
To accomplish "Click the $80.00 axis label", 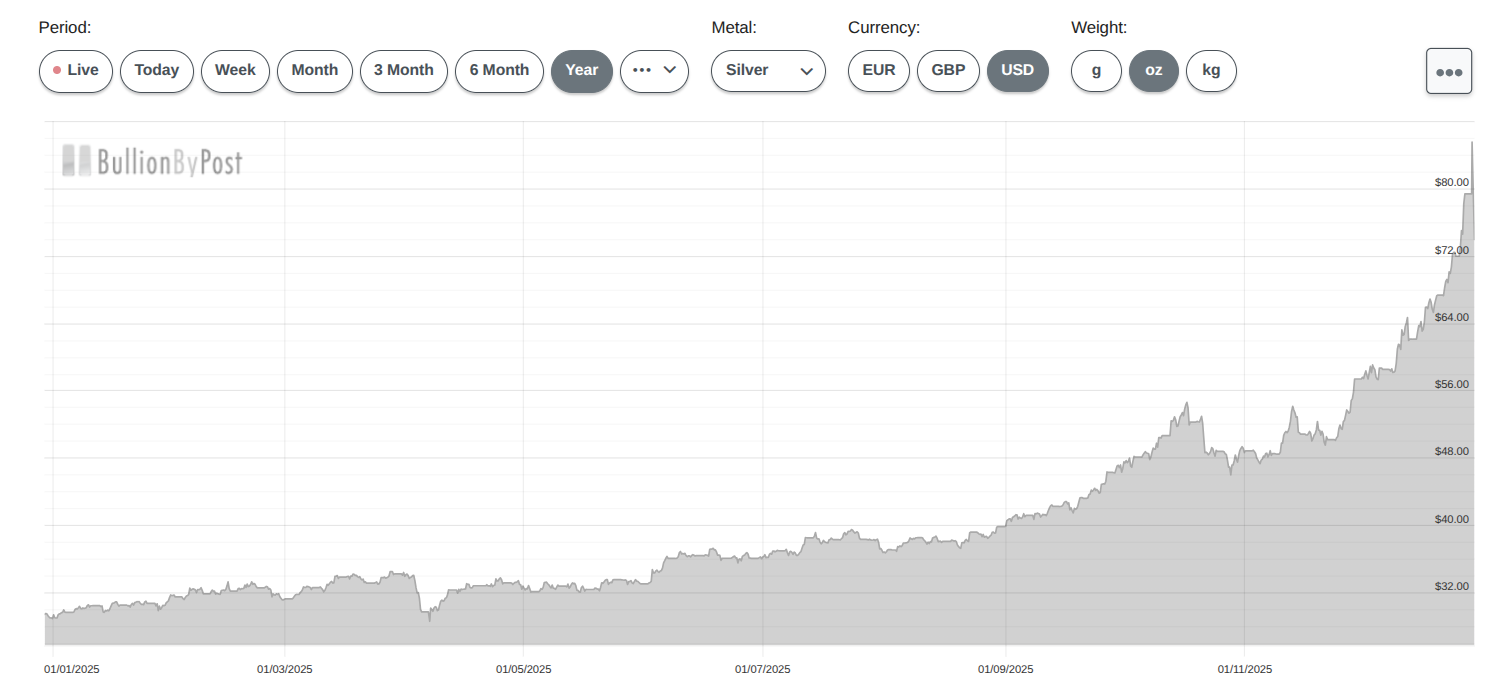I will click(1452, 182).
